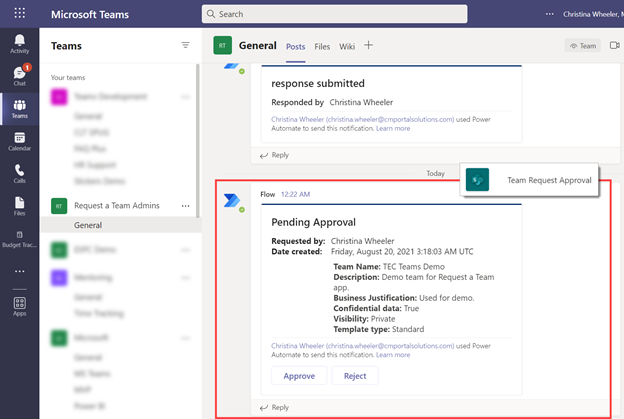Add a new tab with the plus icon

(x=369, y=45)
